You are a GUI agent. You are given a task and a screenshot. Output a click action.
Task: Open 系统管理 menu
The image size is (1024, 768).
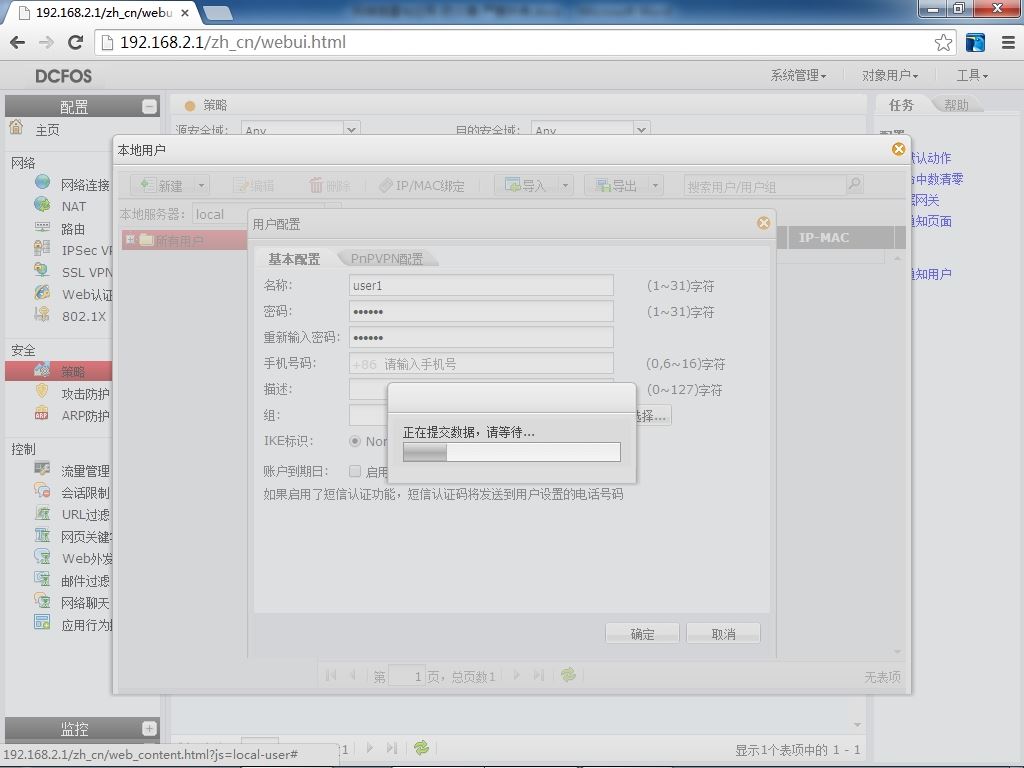point(798,76)
